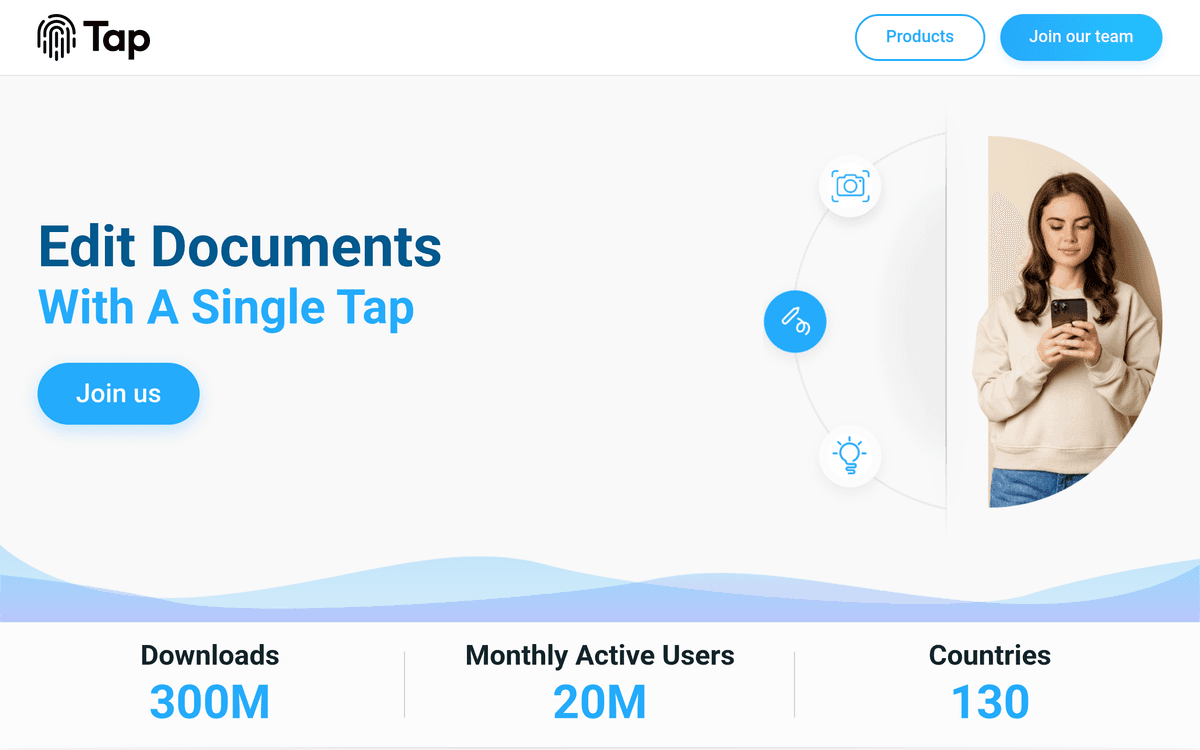Select the blue pen signature icon
The height and width of the screenshot is (750, 1200).
tap(795, 322)
